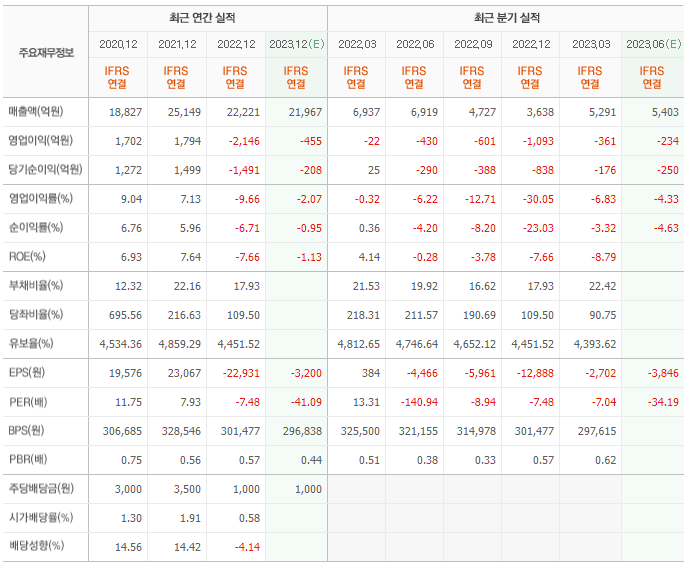Click the EPS value 23,067
Viewport: 691px width, 565px height.
pos(184,373)
